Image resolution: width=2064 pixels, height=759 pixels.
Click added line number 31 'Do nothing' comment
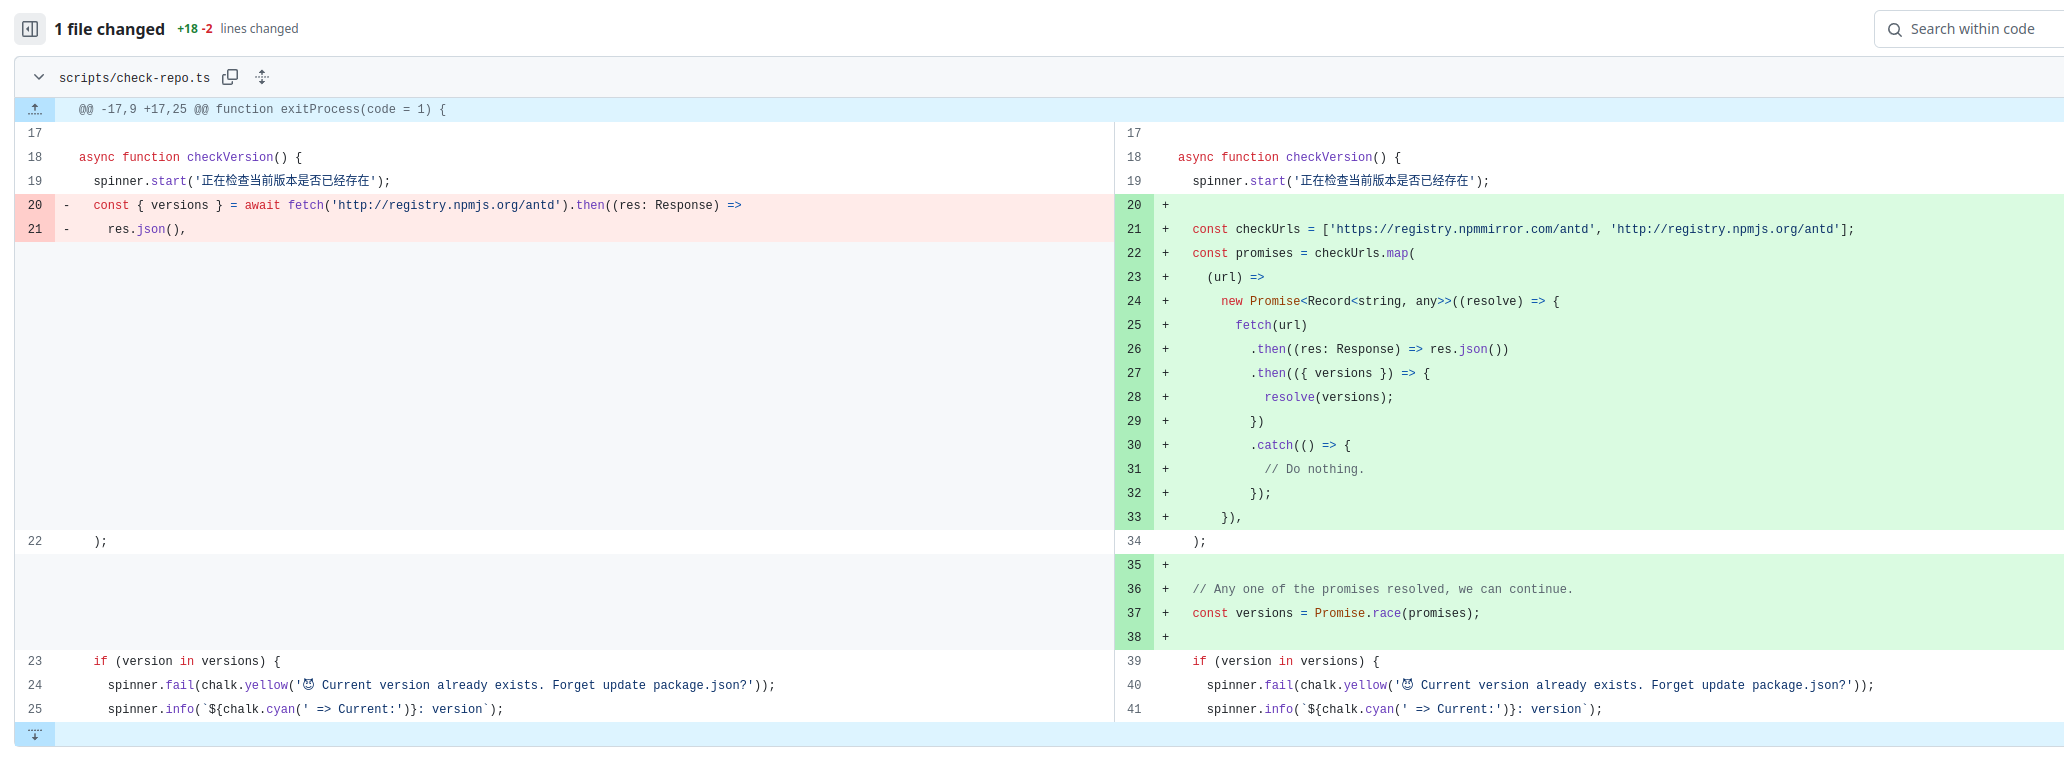pyautogui.click(x=1134, y=469)
